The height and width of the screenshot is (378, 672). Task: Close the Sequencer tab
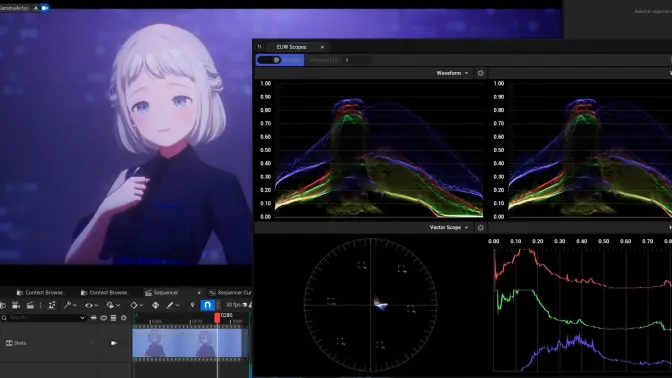click(x=199, y=293)
